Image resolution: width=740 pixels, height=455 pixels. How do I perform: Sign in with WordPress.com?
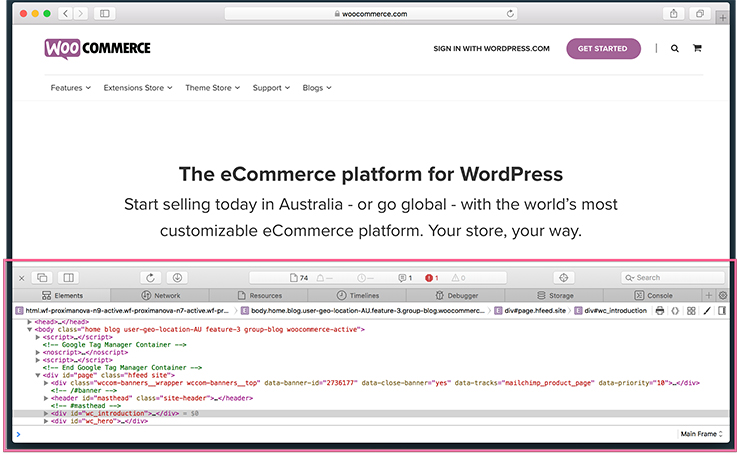pyautogui.click(x=491, y=48)
